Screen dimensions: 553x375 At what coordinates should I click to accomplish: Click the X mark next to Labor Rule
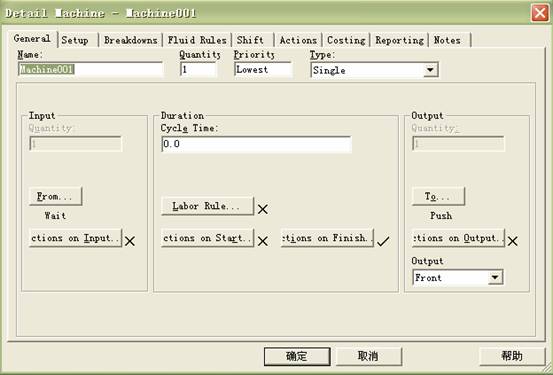(x=262, y=209)
